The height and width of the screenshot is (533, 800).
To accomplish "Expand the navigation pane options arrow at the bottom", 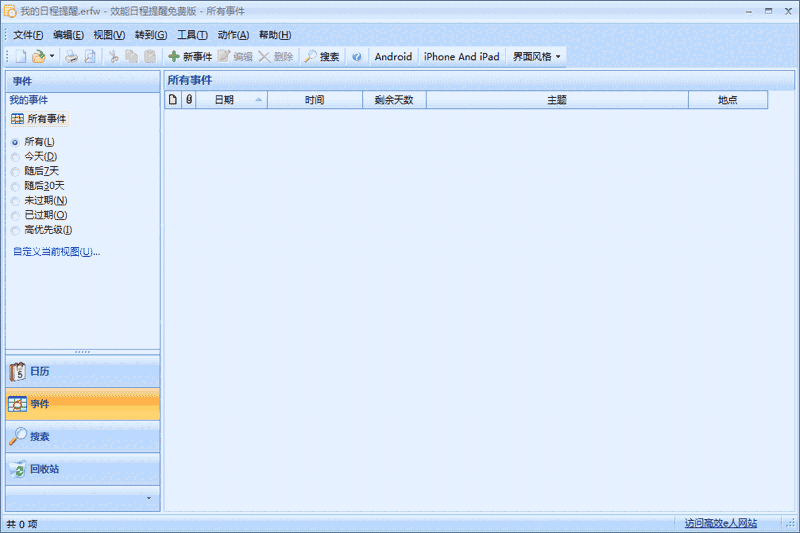I will (x=149, y=498).
